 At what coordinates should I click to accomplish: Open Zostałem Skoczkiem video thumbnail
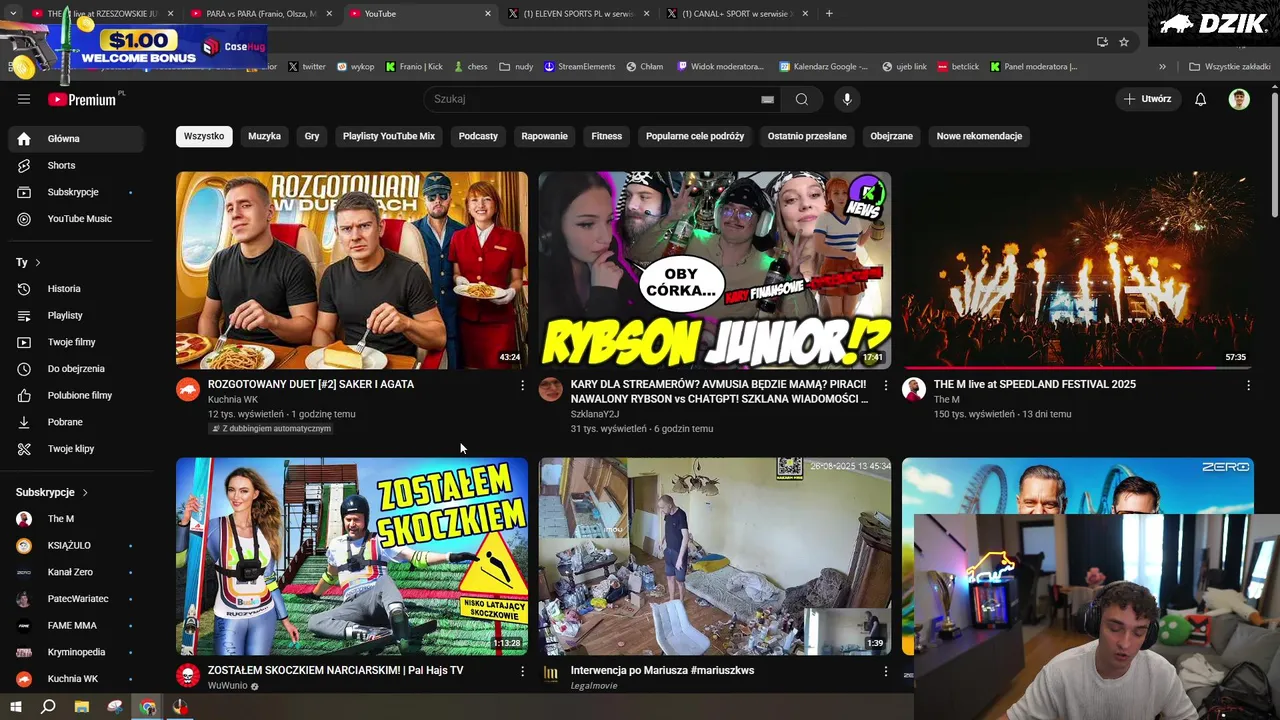352,556
